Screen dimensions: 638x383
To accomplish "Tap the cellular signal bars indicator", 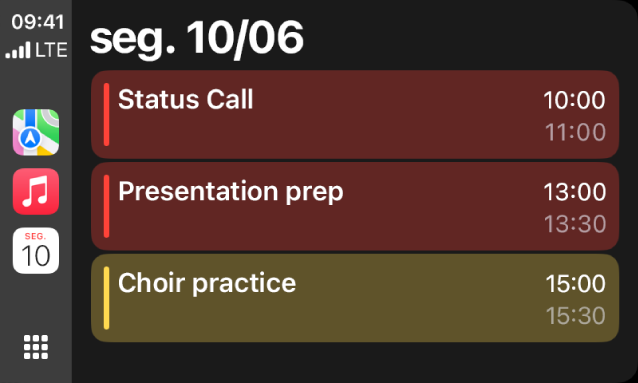I will click(x=18, y=50).
